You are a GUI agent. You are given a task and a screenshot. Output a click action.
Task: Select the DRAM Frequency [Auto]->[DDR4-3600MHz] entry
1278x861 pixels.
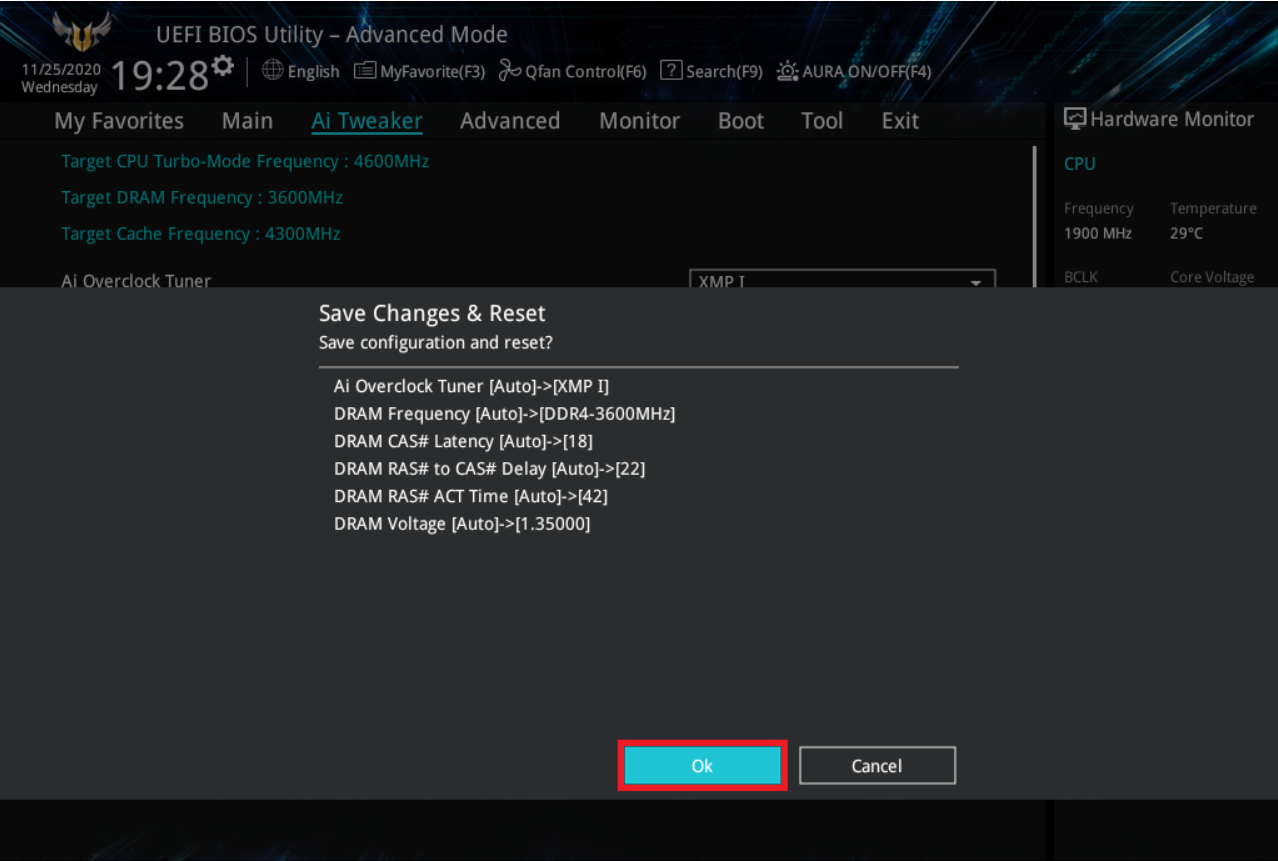point(504,414)
